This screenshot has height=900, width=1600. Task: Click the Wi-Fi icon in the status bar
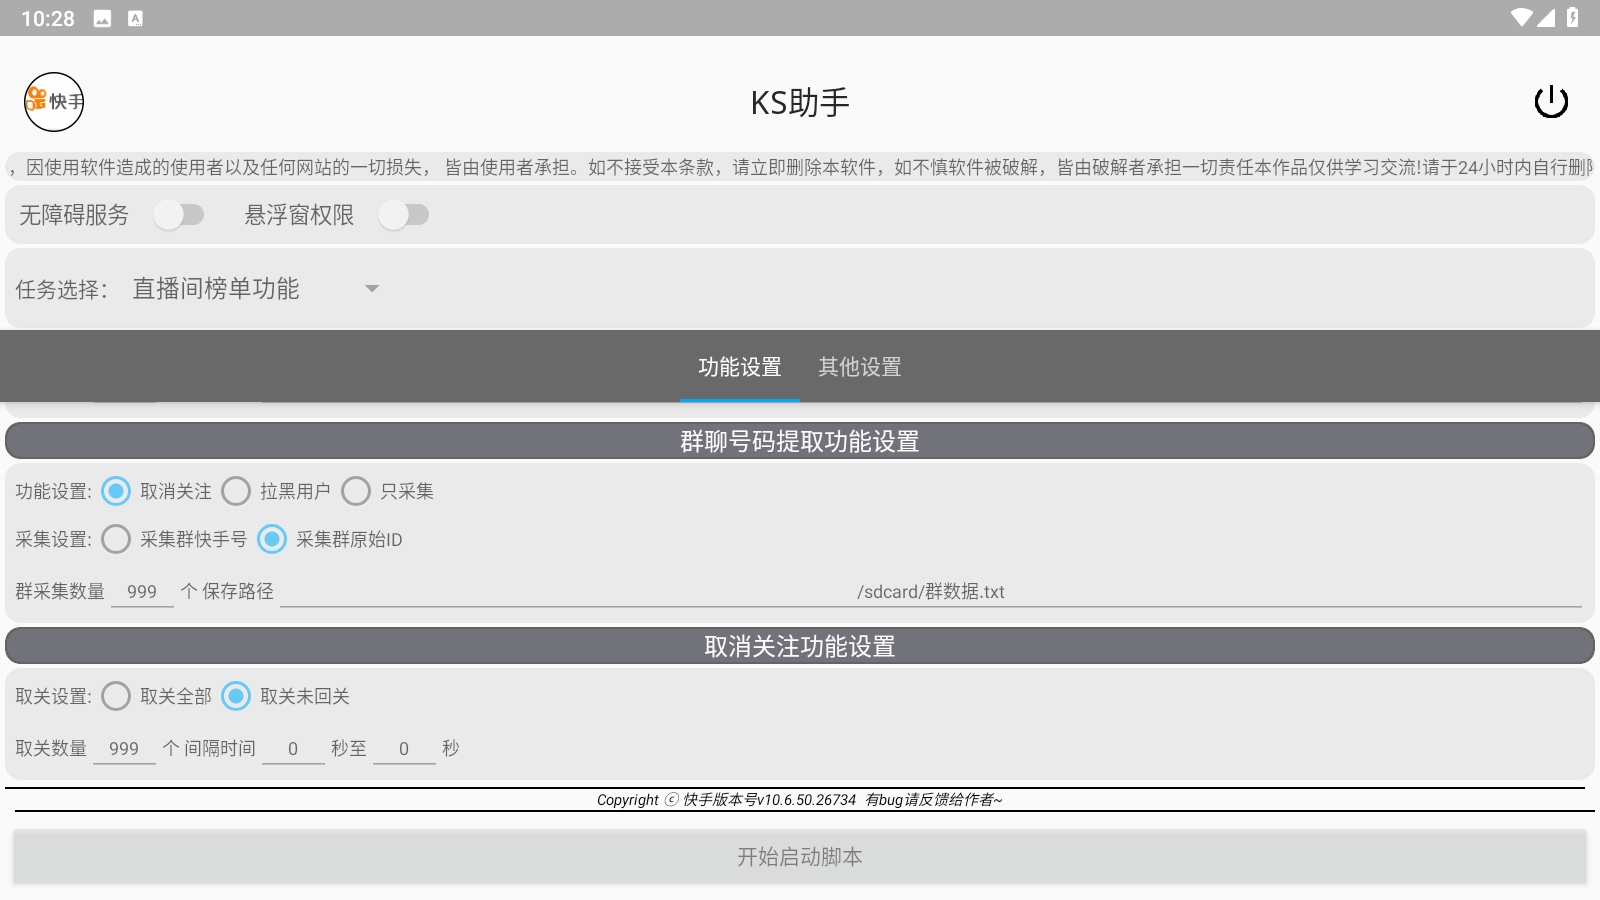click(1523, 16)
